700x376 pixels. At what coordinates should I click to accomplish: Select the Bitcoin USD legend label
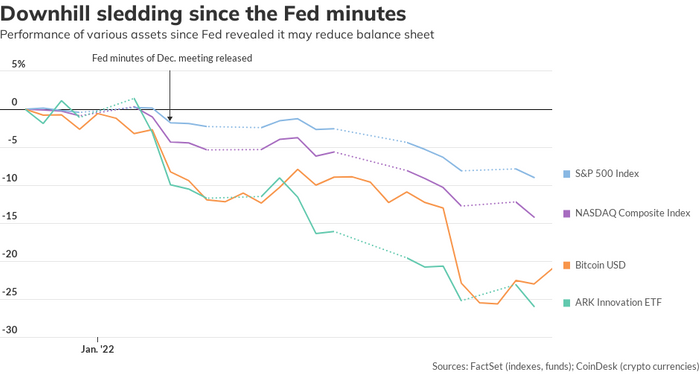coord(600,265)
